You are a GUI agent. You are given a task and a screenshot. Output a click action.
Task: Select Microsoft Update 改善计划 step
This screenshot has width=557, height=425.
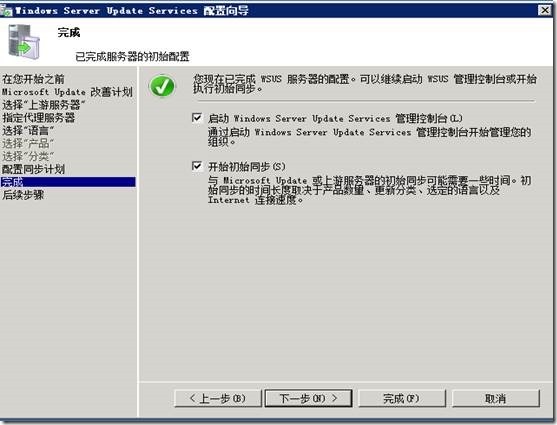click(x=67, y=92)
